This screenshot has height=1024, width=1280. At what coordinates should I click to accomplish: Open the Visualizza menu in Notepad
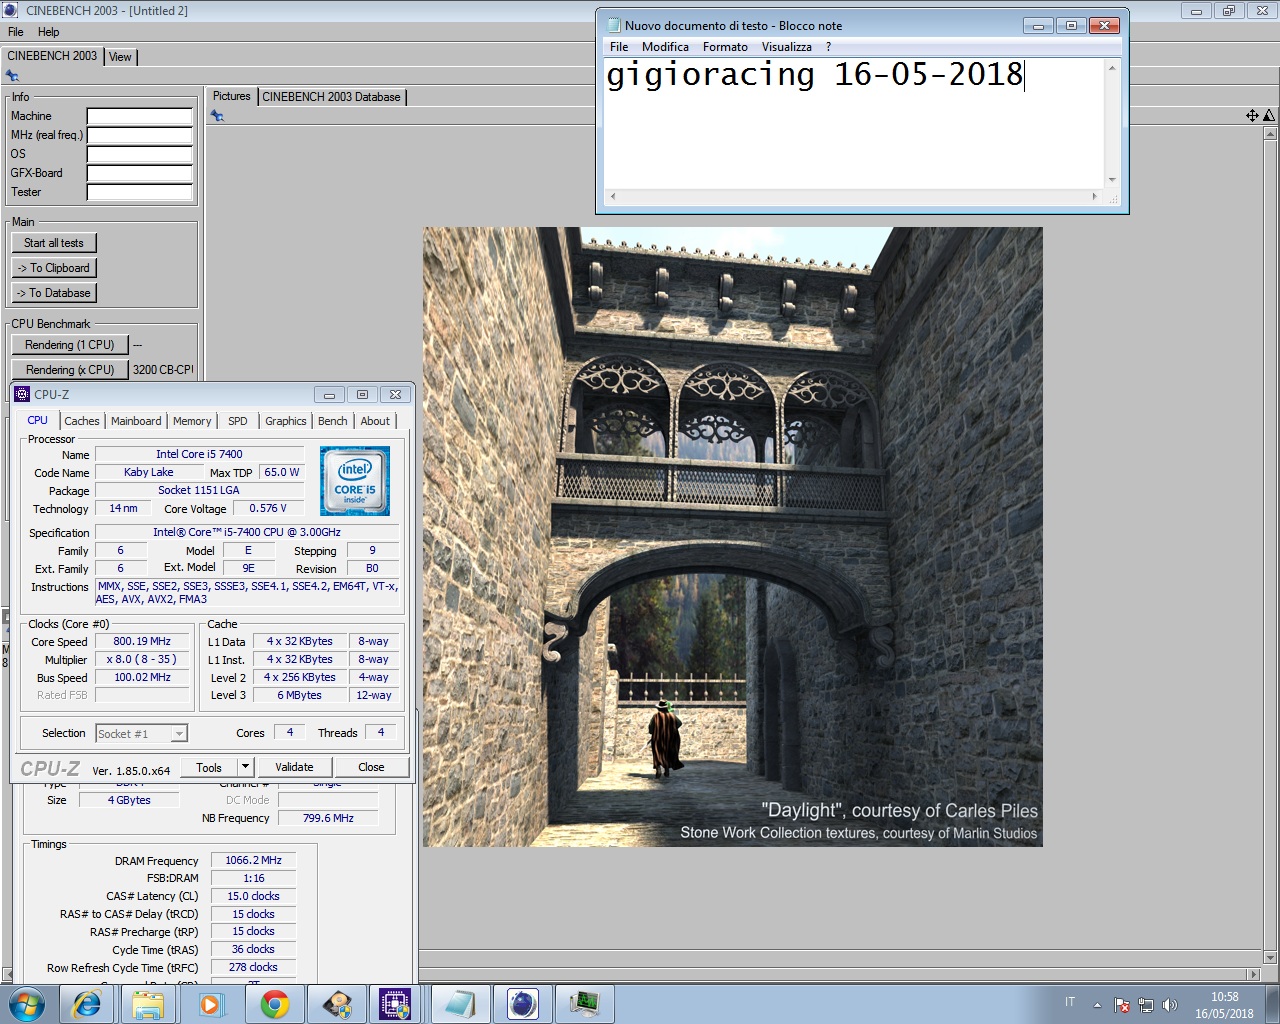click(787, 47)
